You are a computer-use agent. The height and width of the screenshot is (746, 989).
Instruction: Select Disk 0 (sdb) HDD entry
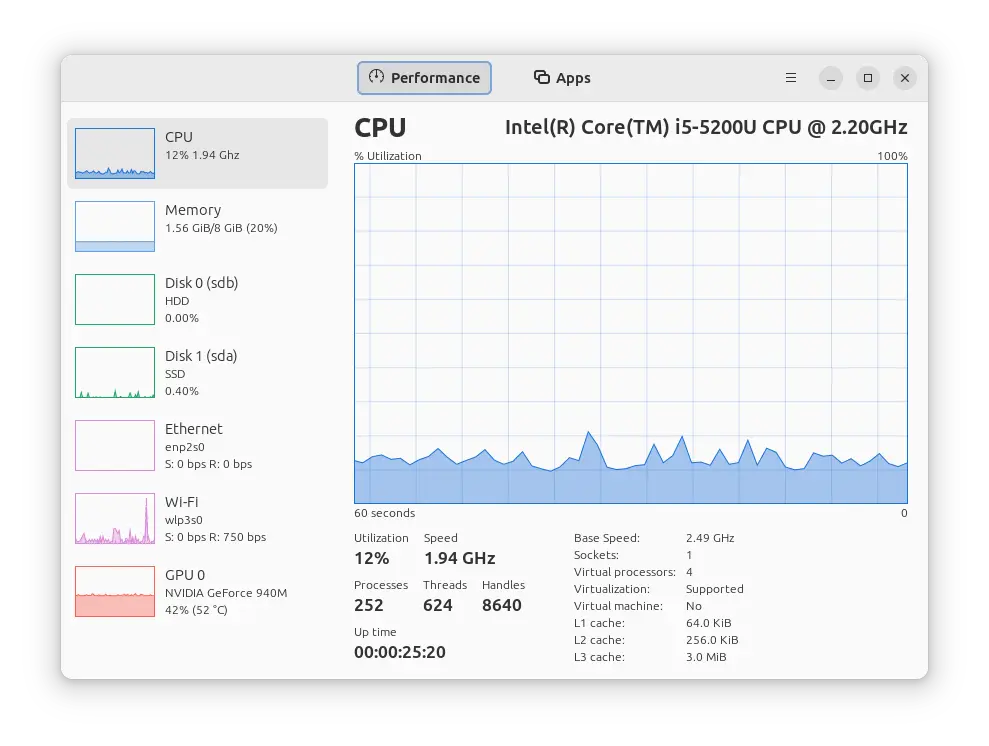(201, 299)
